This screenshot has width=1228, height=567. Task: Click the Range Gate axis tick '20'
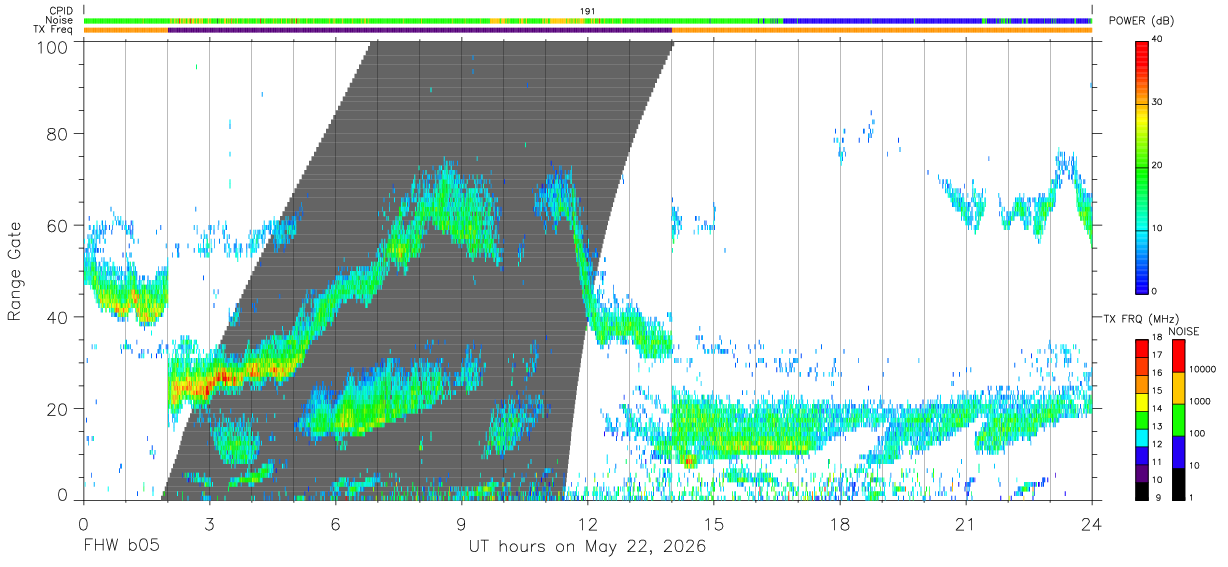[58, 409]
